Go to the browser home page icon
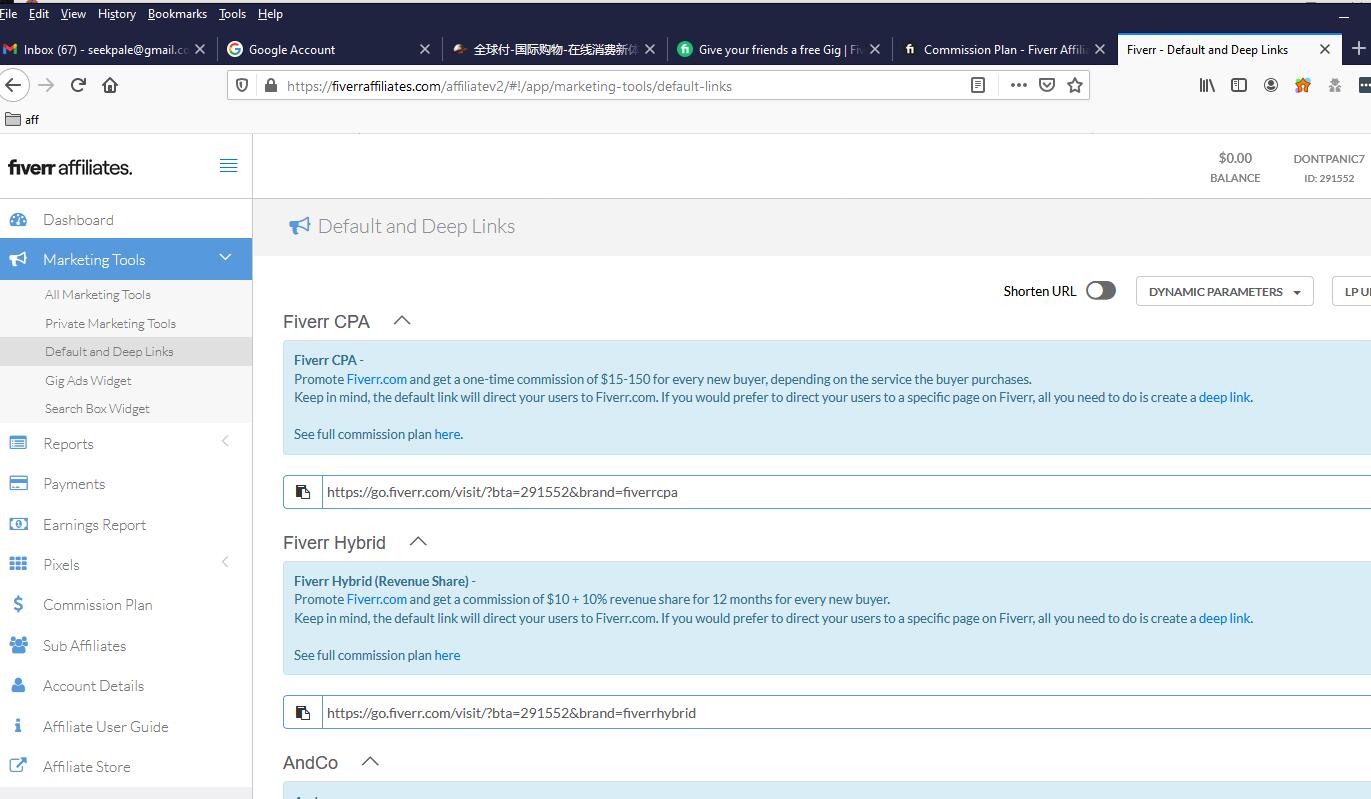Image resolution: width=1371 pixels, height=799 pixels. click(110, 86)
